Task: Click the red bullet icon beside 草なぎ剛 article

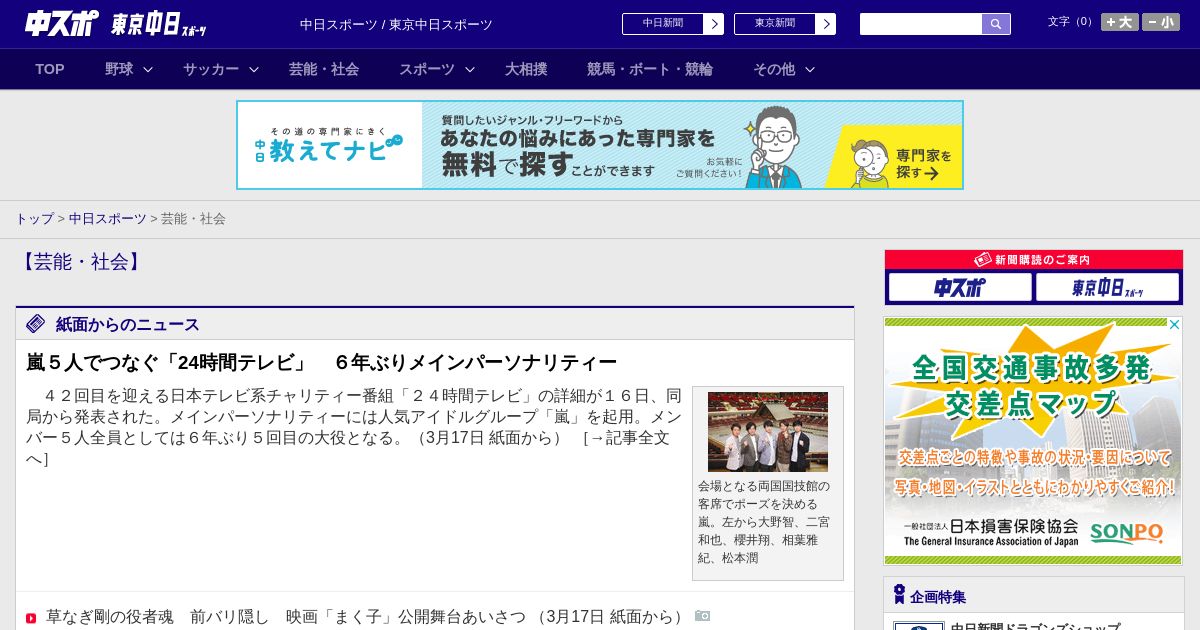Action: coord(31,618)
